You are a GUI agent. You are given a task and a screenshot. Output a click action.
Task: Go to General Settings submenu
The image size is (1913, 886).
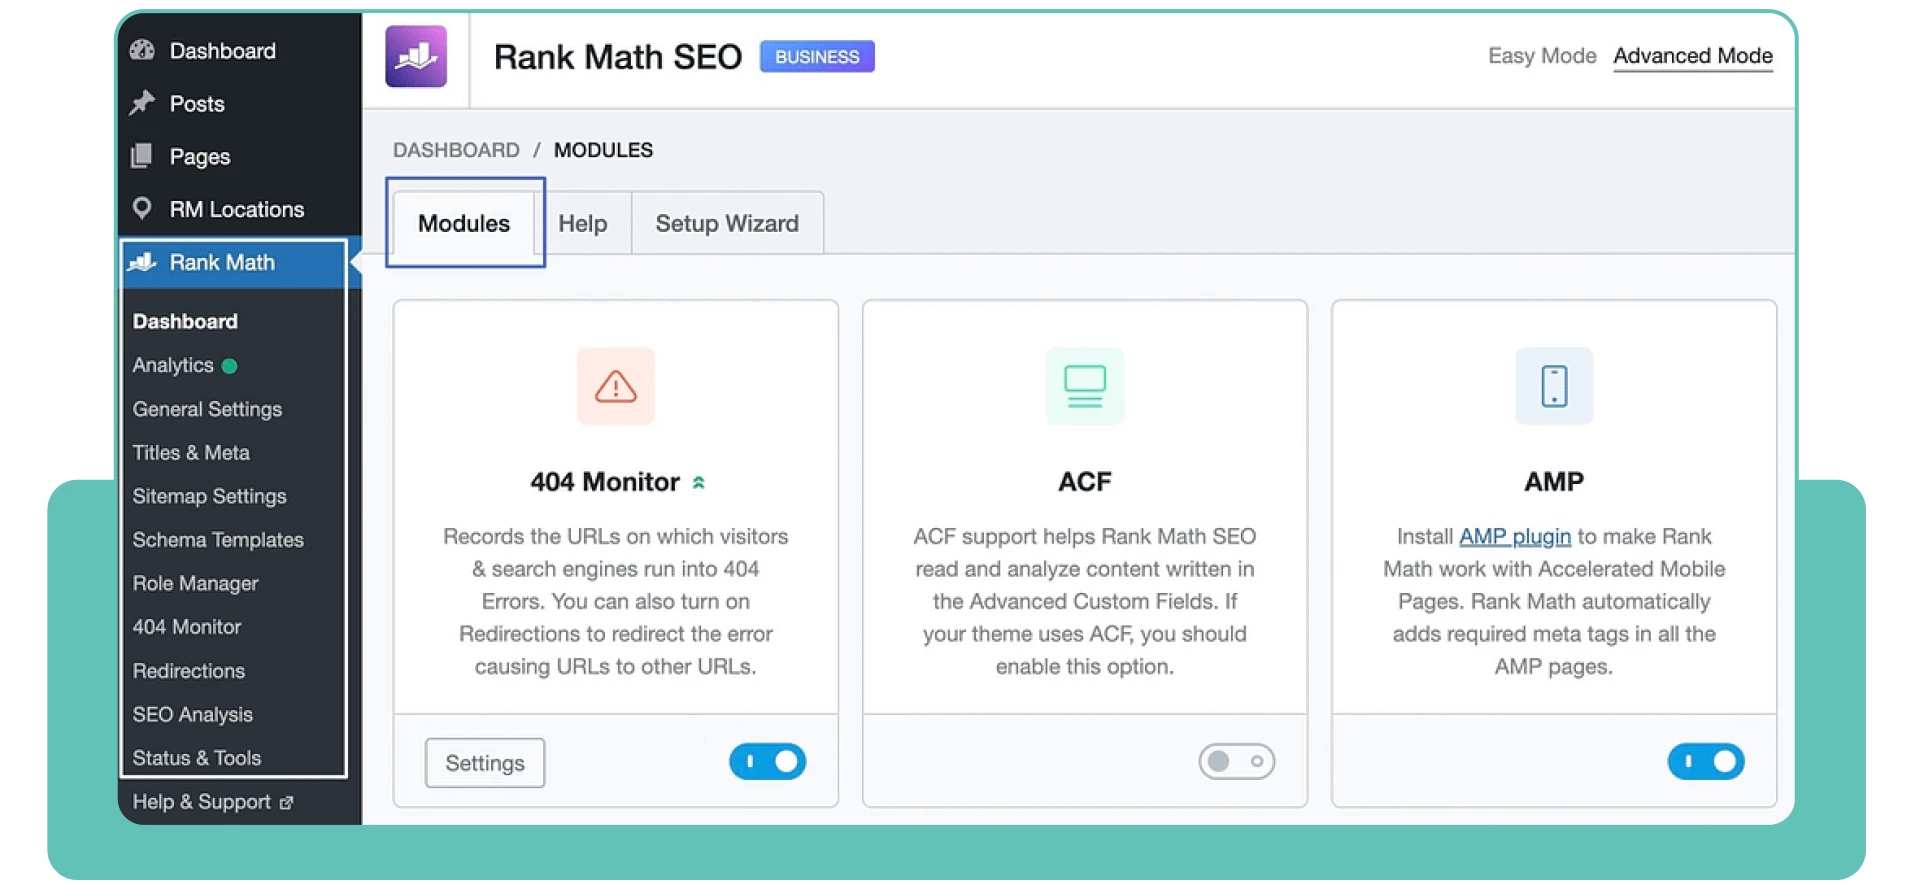(207, 409)
